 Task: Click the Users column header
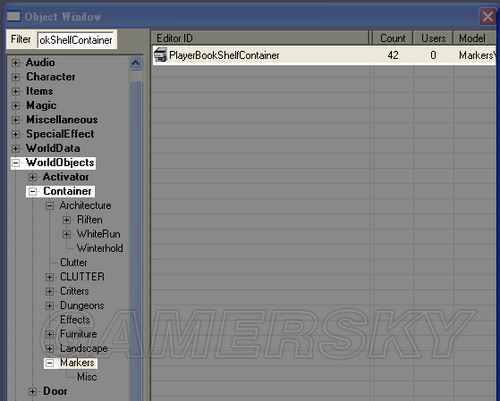coord(433,38)
